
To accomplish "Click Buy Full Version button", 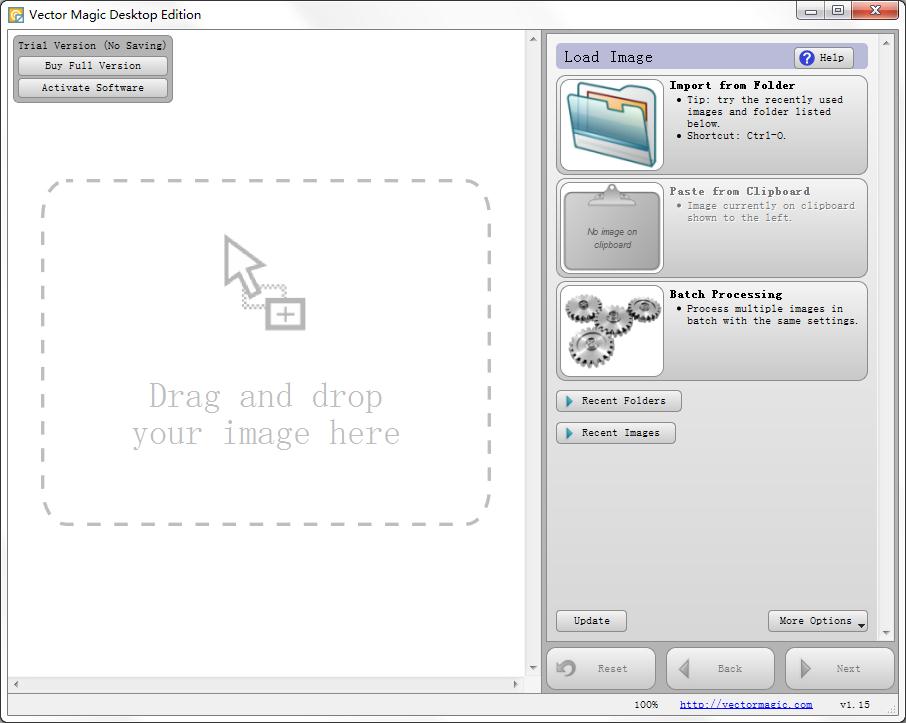I will coord(93,66).
